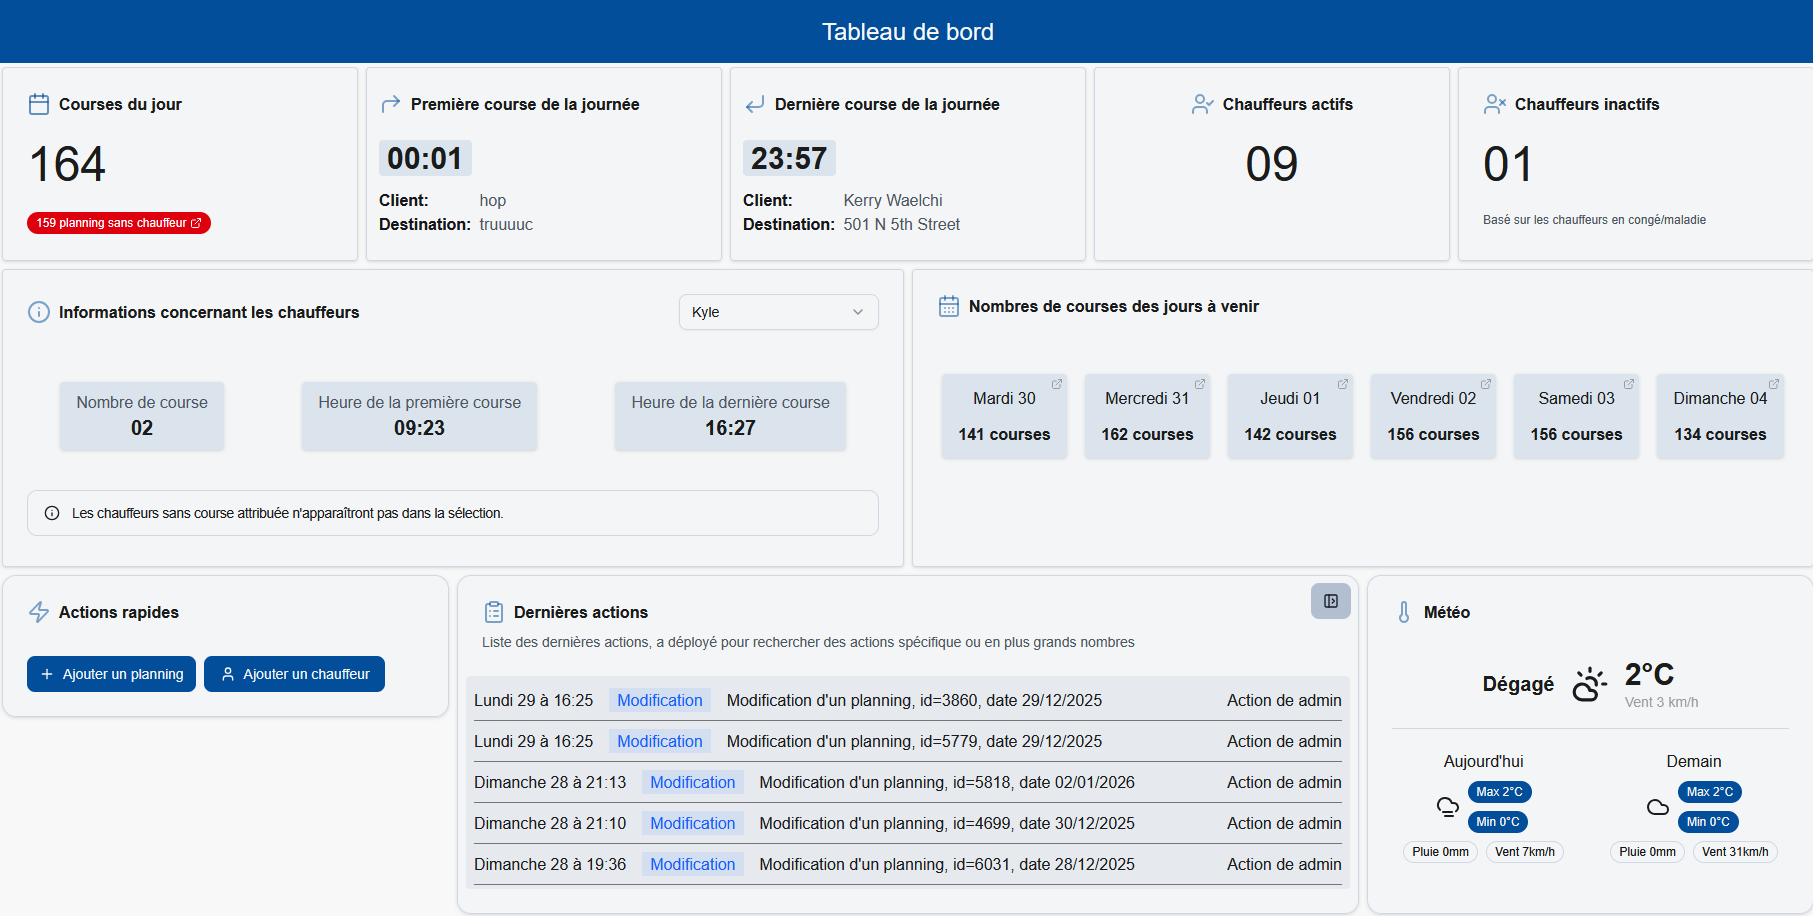Viewport: 1813px width, 916px height.
Task: Select the Mercredi 31 courses card
Action: pyautogui.click(x=1147, y=416)
